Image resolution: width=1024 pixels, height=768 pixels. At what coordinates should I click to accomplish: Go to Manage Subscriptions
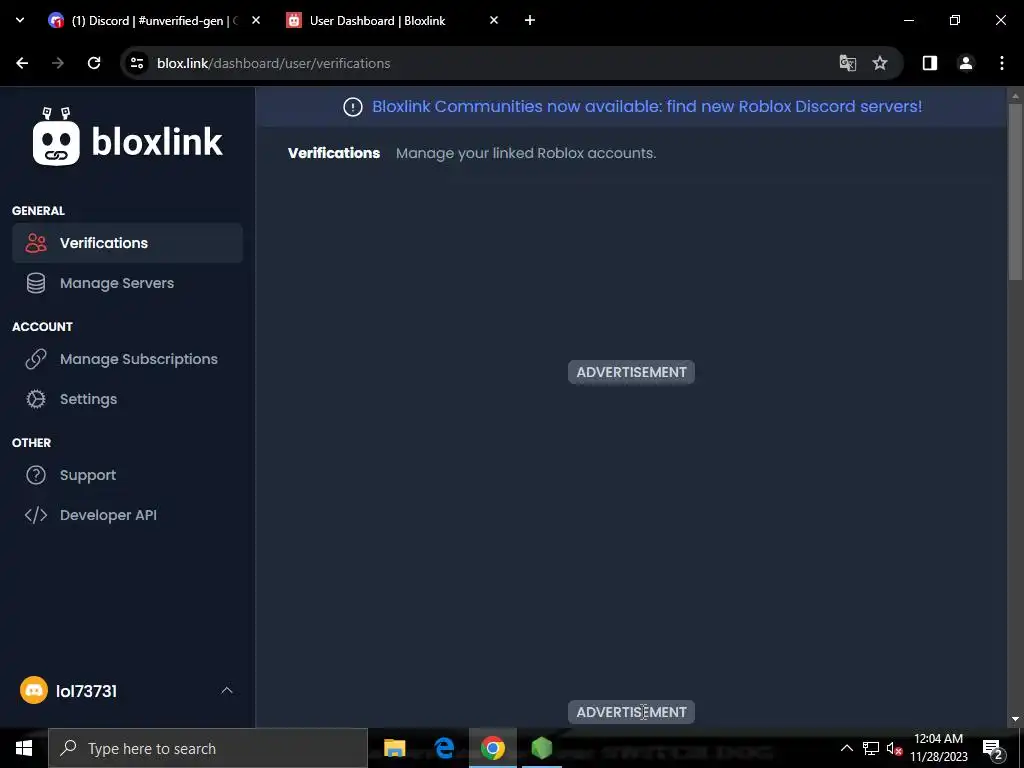pyautogui.click(x=127, y=359)
